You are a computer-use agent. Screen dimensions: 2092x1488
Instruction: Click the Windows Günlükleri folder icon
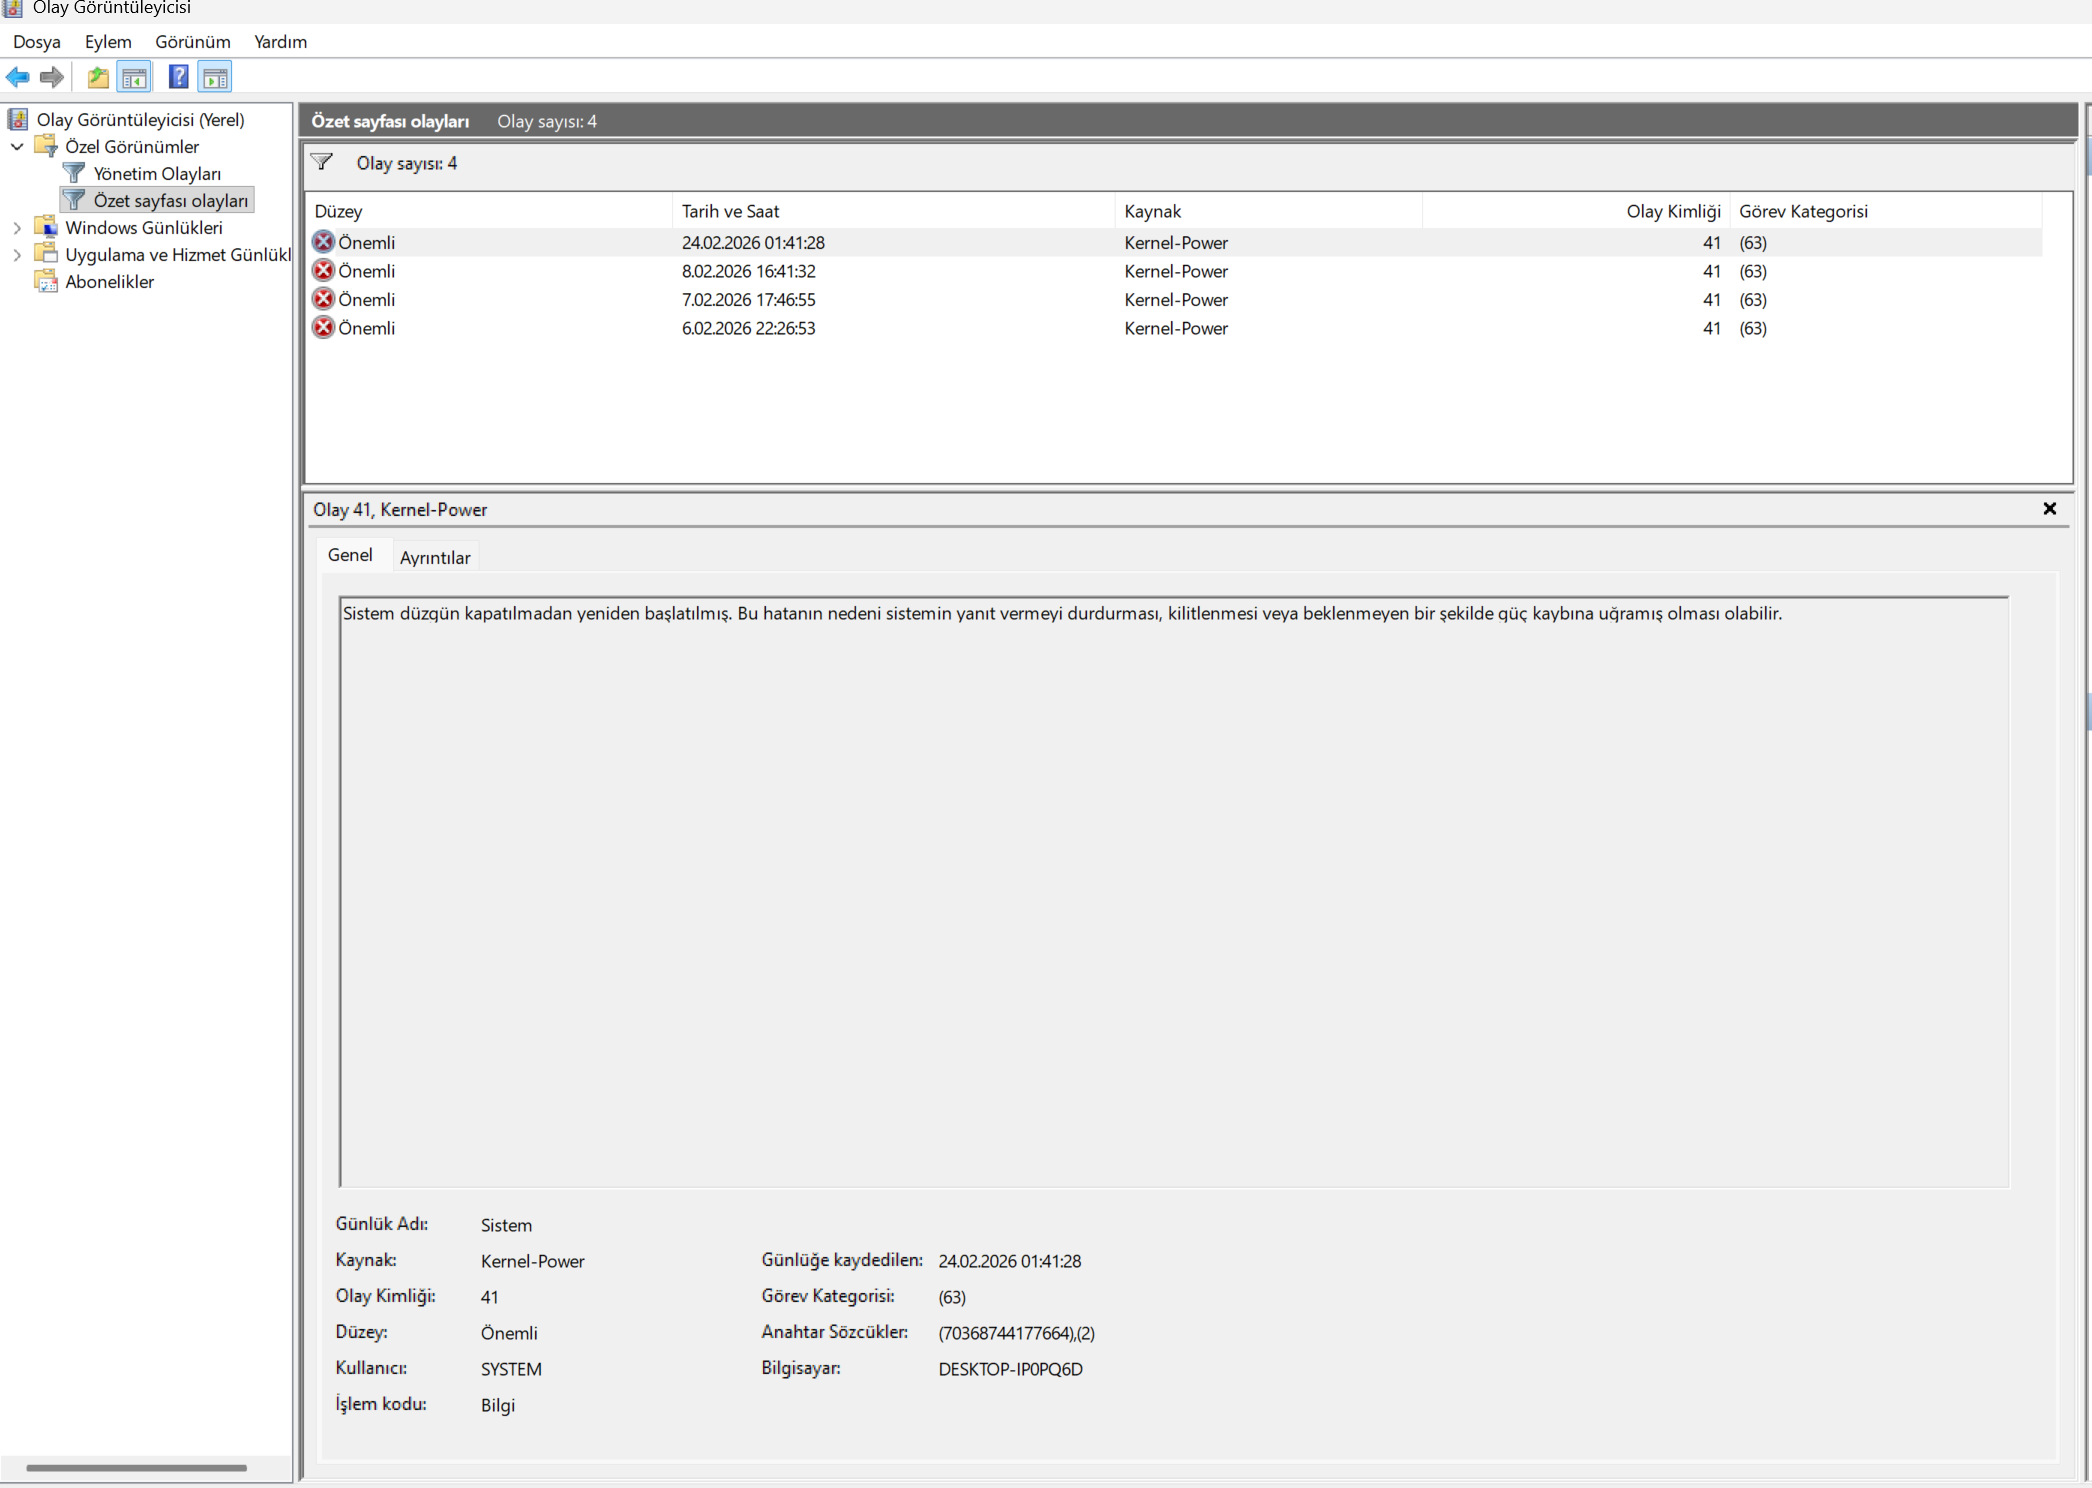(46, 227)
